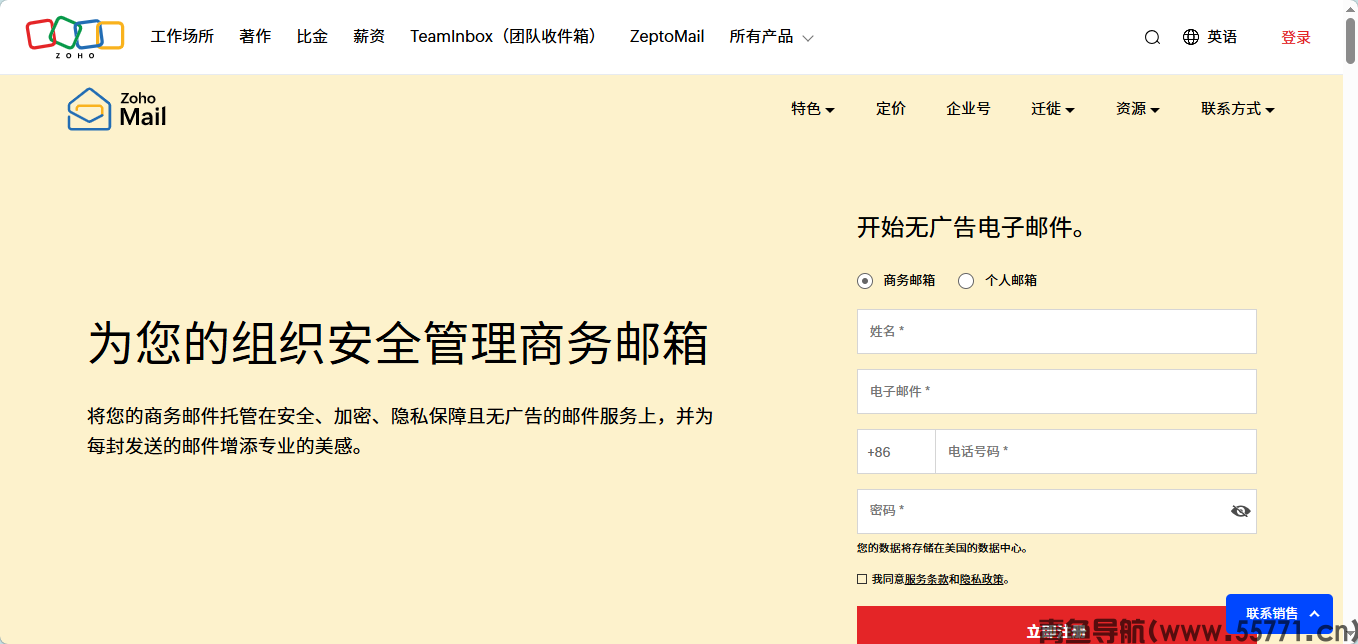Toggle password visibility eye icon
The width and height of the screenshot is (1358, 644).
(x=1241, y=511)
